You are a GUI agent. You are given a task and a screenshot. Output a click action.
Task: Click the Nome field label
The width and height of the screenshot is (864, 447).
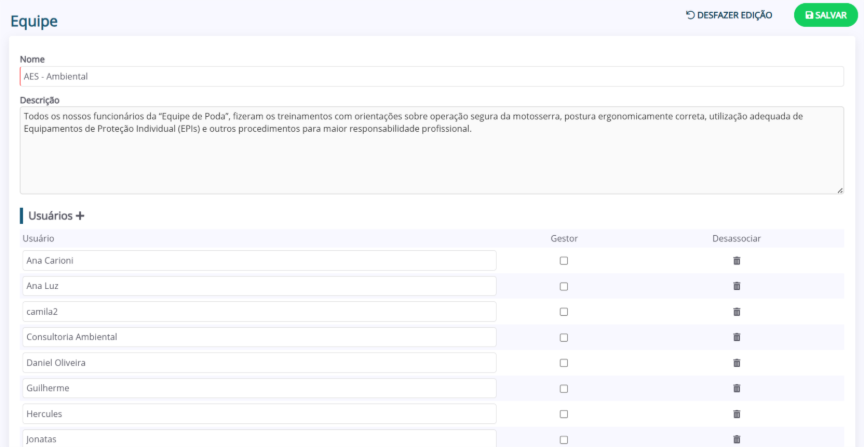click(32, 59)
